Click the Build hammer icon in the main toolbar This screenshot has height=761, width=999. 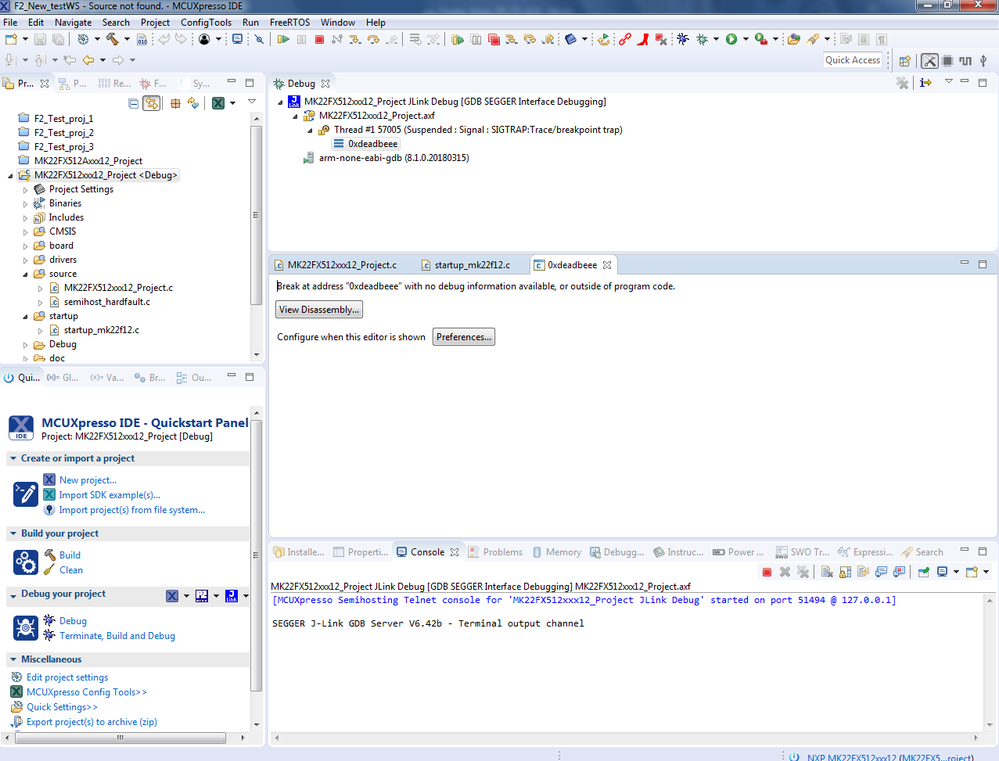tap(112, 40)
